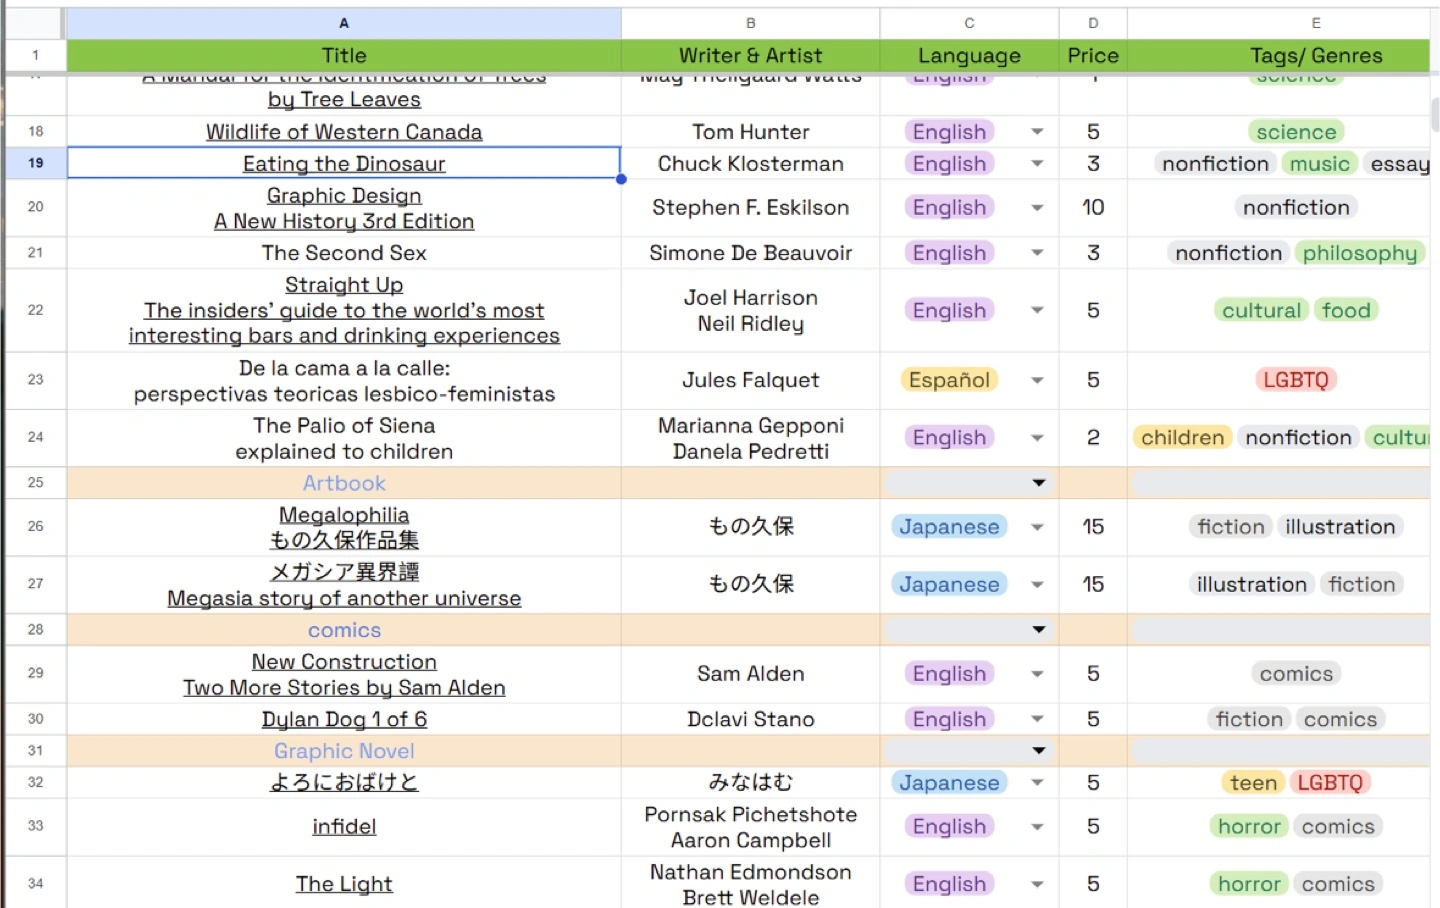The image size is (1440, 908).
Task: Click the Chuck Klosterman author cell
Action: (751, 164)
